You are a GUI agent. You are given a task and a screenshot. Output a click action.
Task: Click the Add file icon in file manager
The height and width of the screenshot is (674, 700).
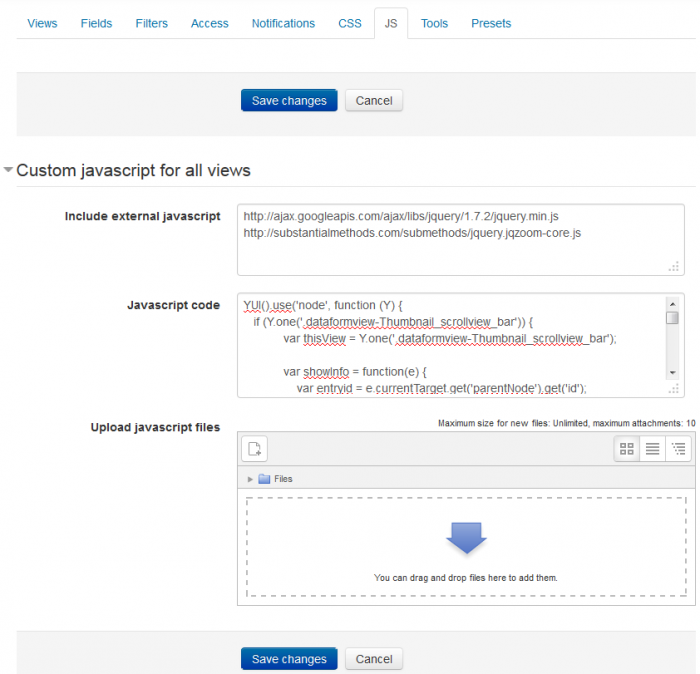(255, 449)
